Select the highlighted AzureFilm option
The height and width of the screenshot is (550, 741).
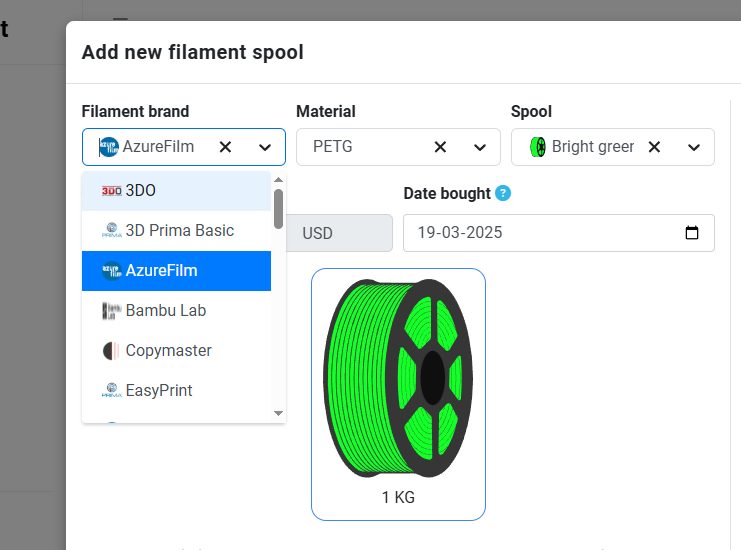176,271
